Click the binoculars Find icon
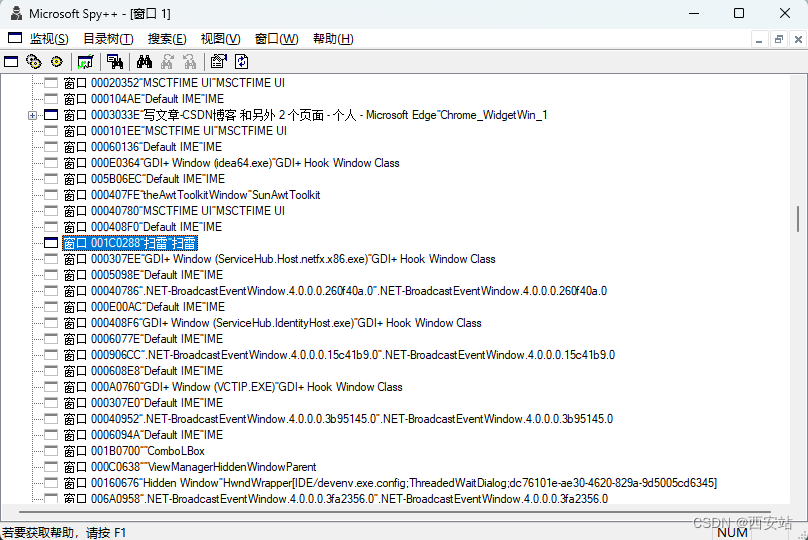The width and height of the screenshot is (808, 540). pyautogui.click(x=144, y=62)
